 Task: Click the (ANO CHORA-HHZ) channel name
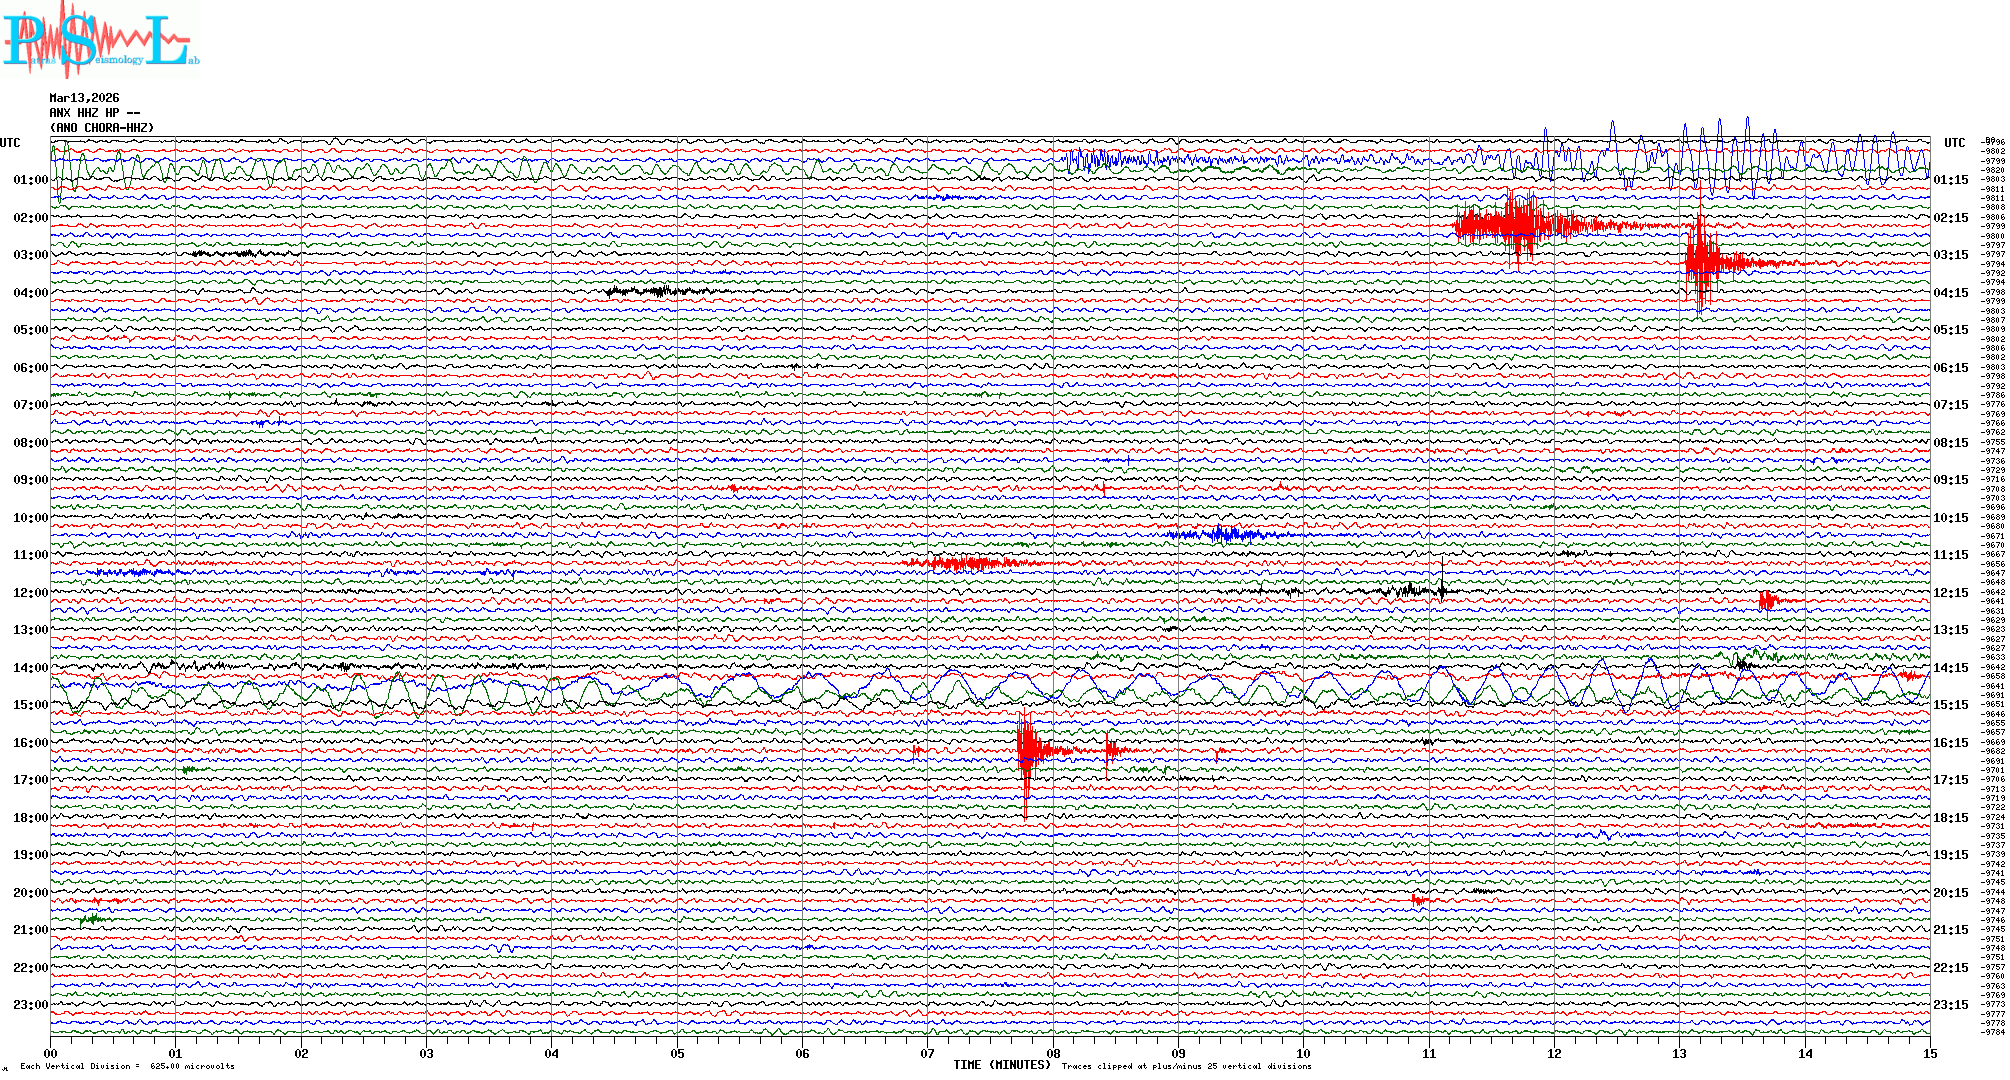tap(102, 128)
